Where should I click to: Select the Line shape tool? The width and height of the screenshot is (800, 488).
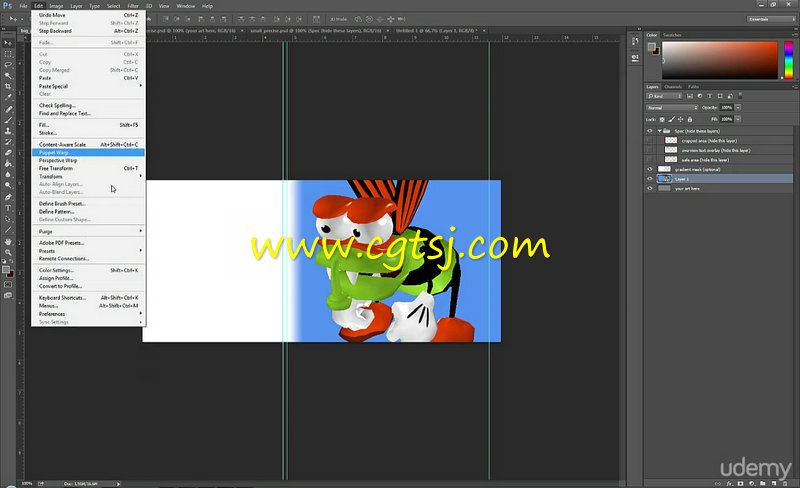pos(8,230)
